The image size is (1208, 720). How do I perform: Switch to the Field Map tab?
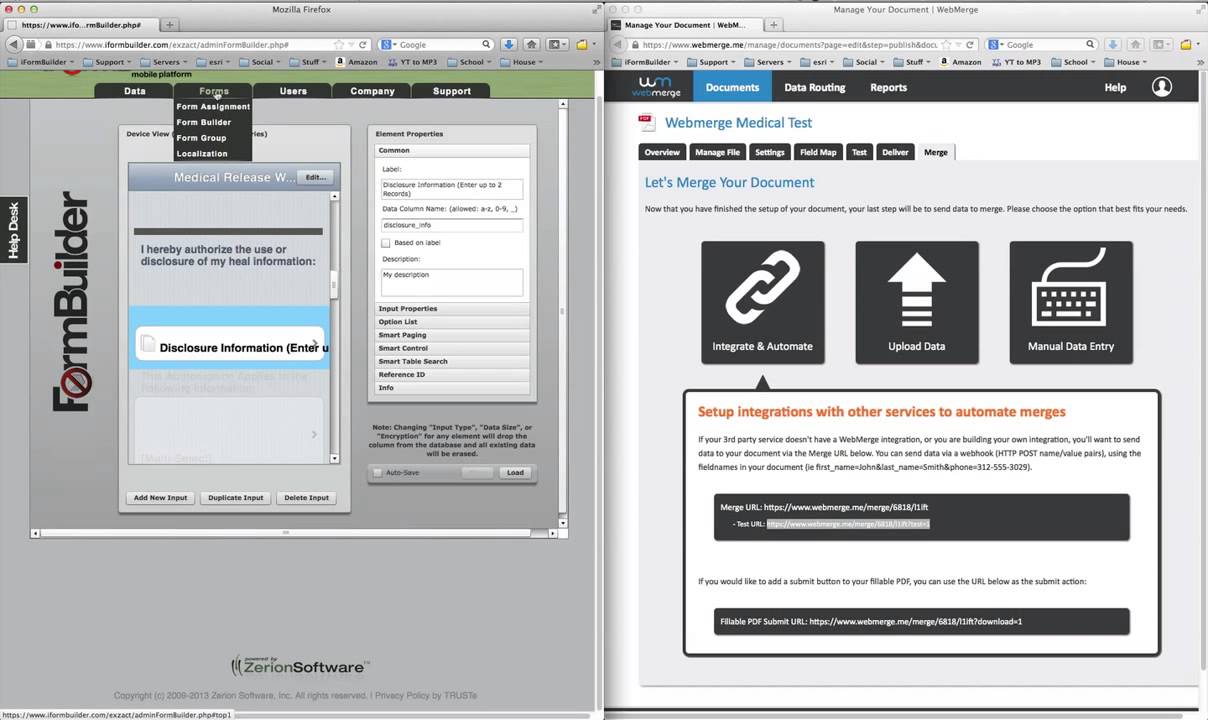click(818, 152)
